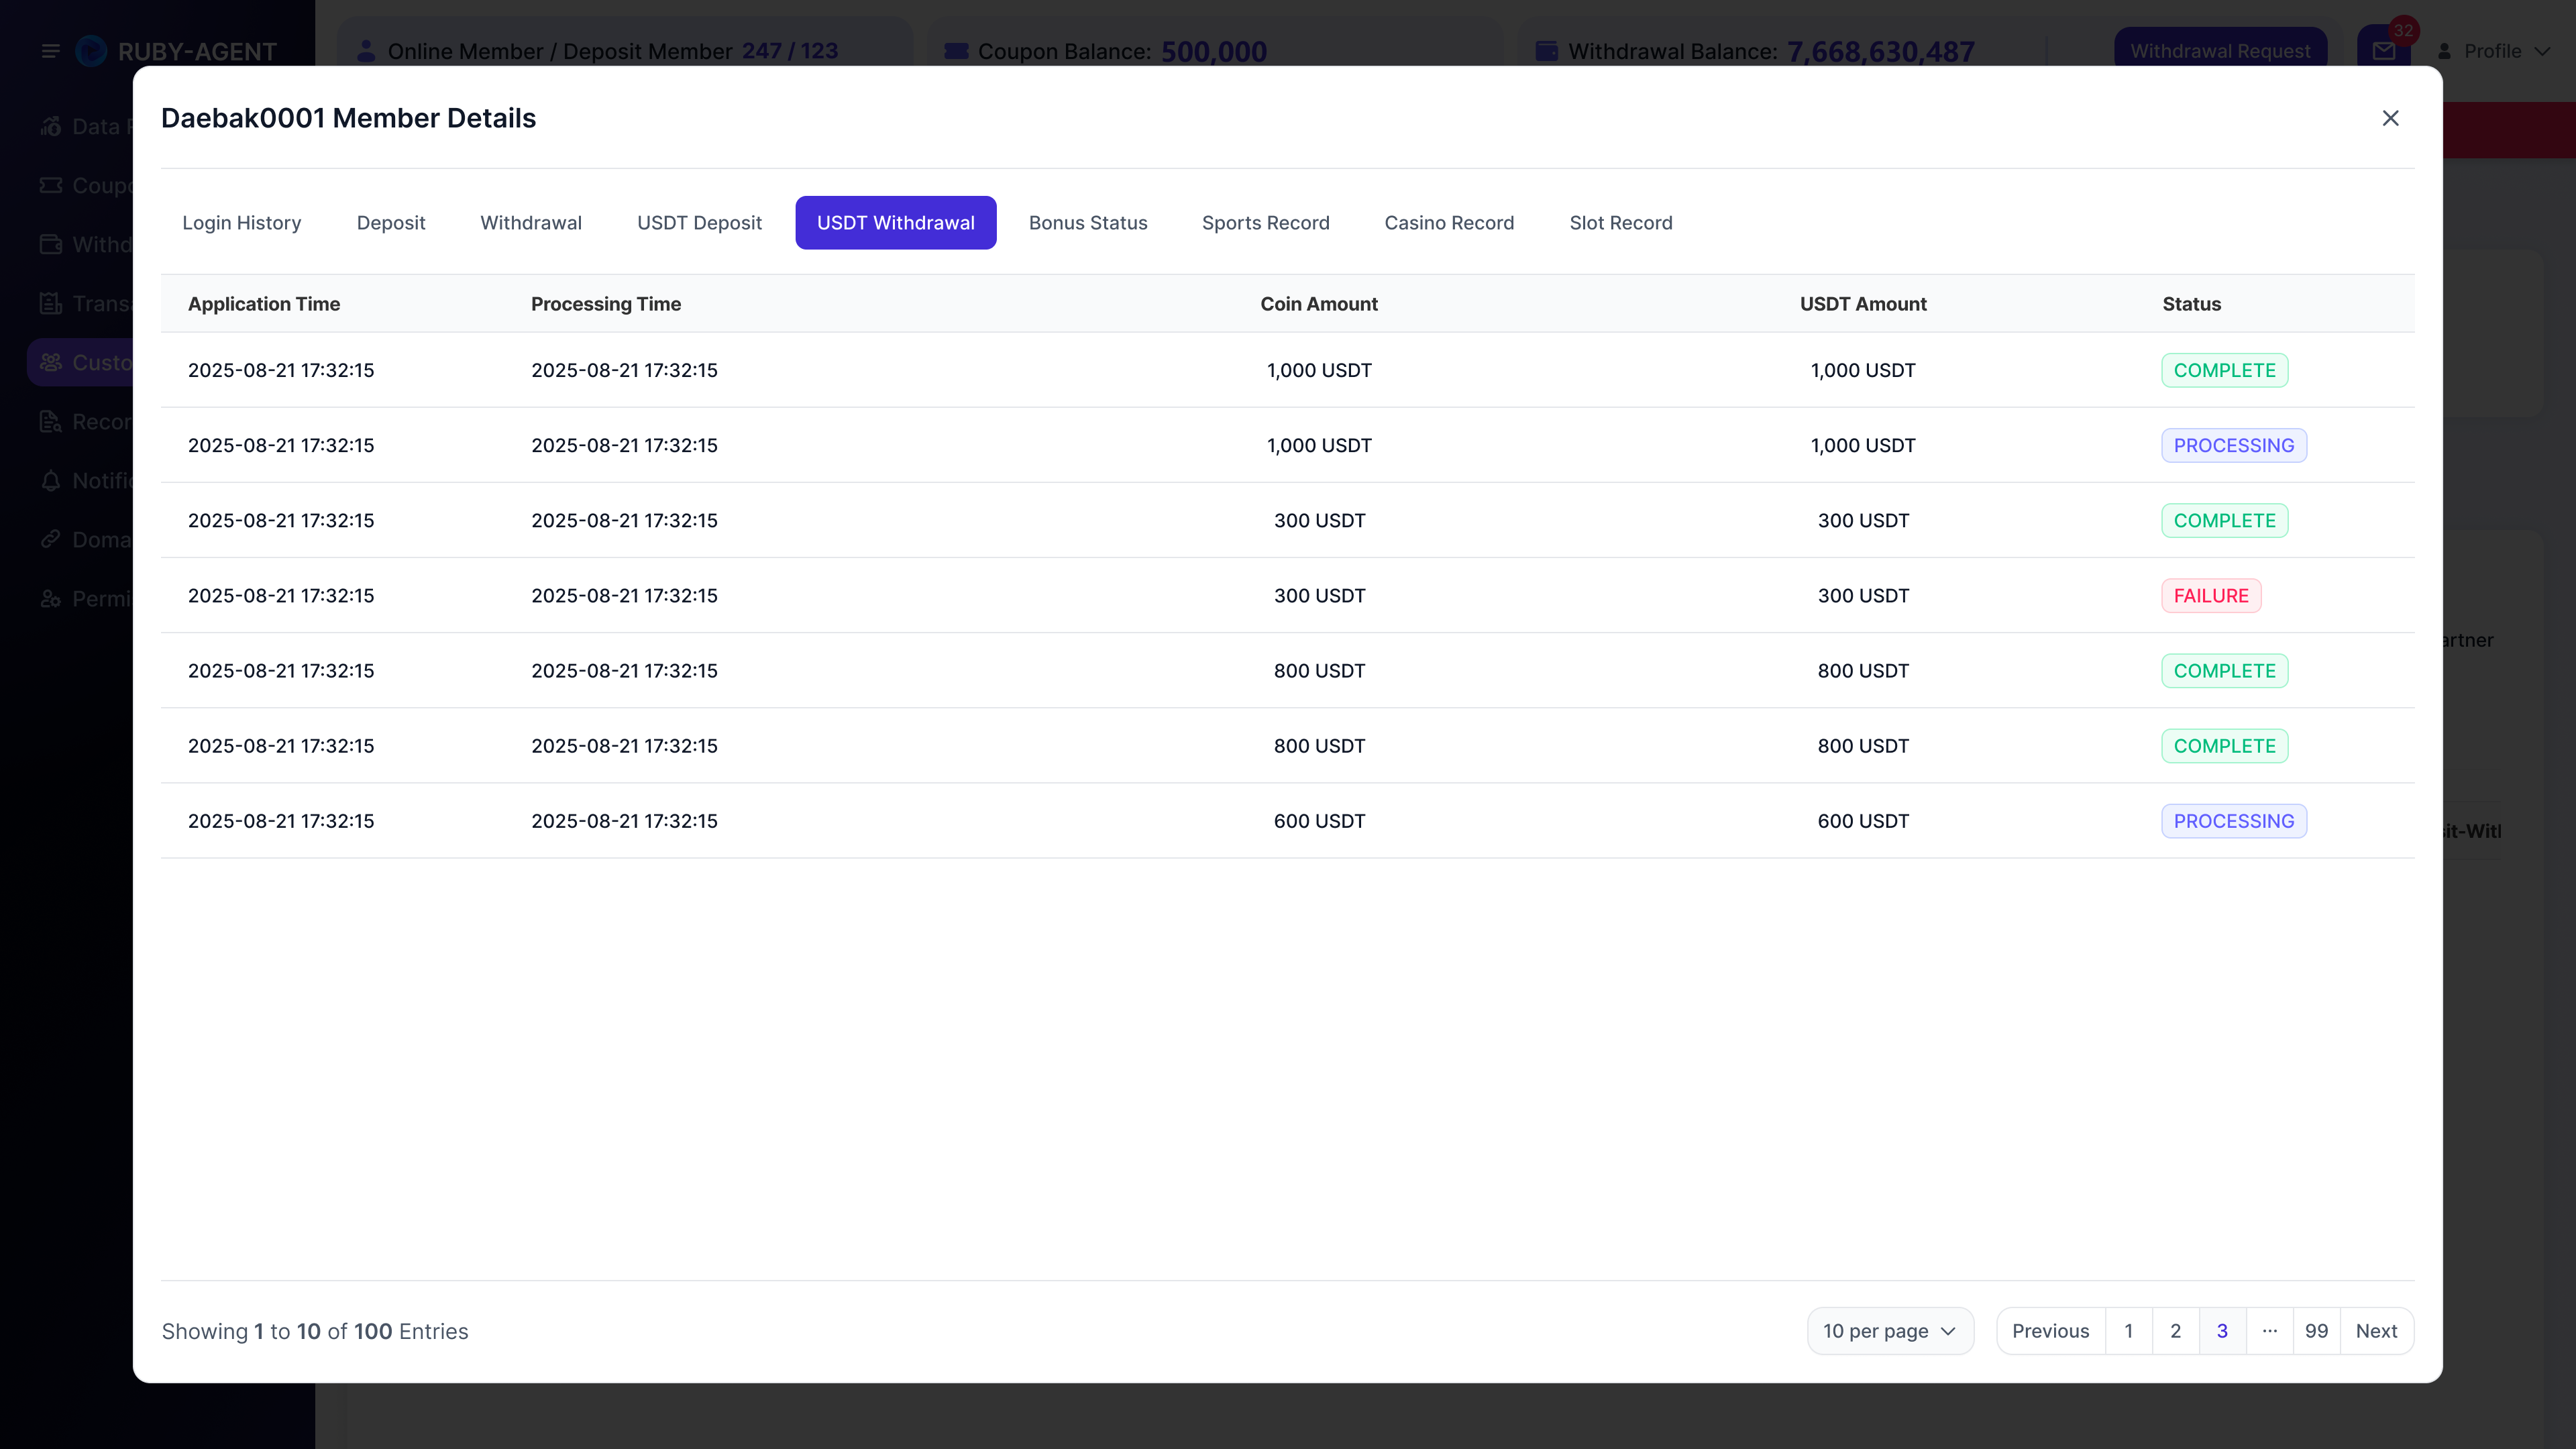Viewport: 2576px width, 1449px height.
Task: Select the USDT Withdrawal tab
Action: point(896,223)
